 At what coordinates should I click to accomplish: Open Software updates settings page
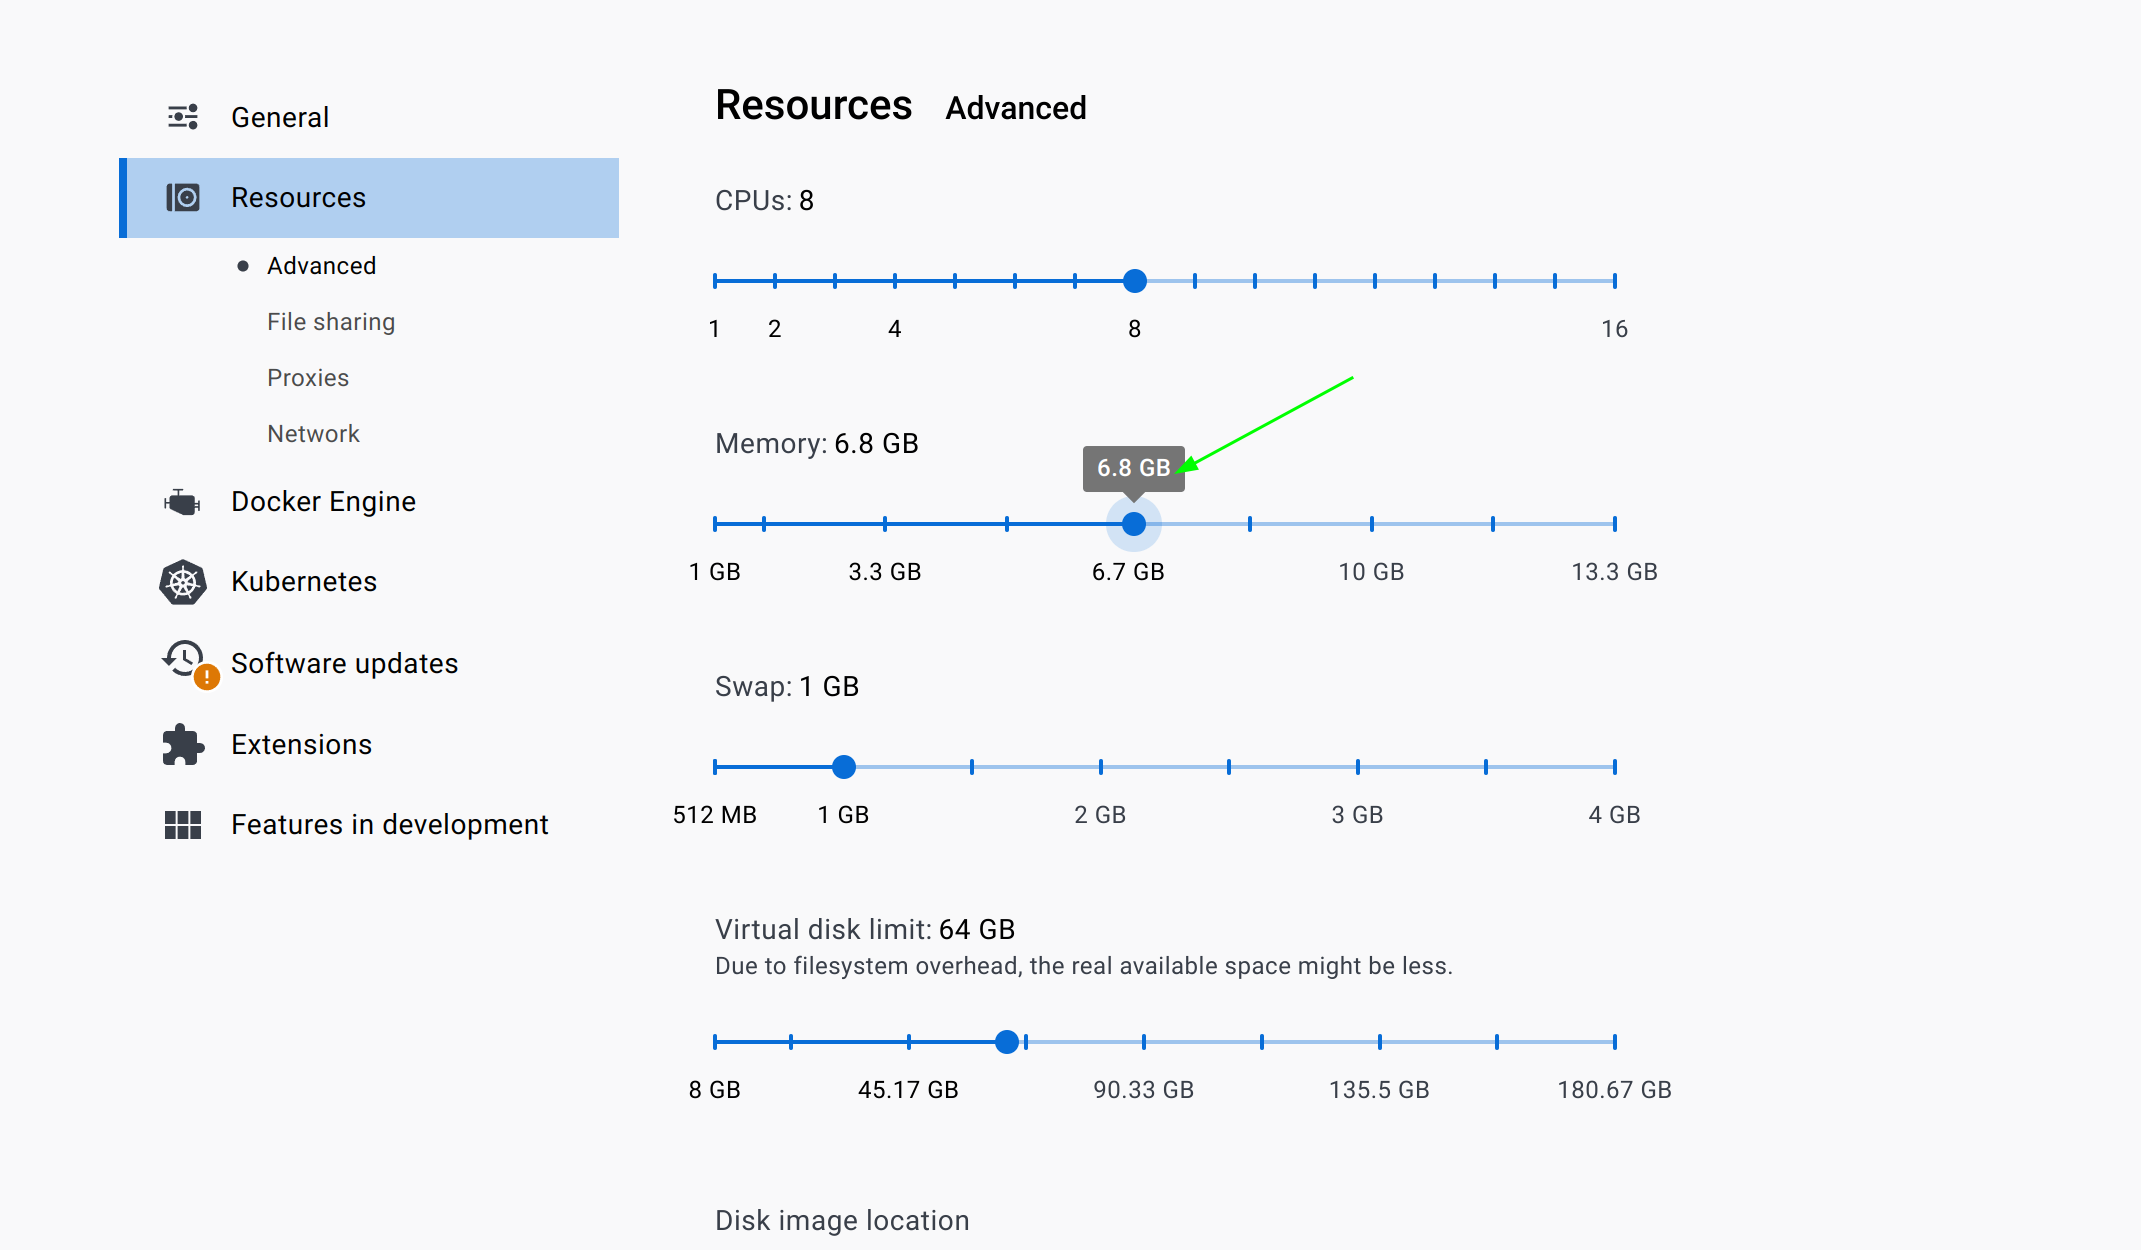click(344, 664)
